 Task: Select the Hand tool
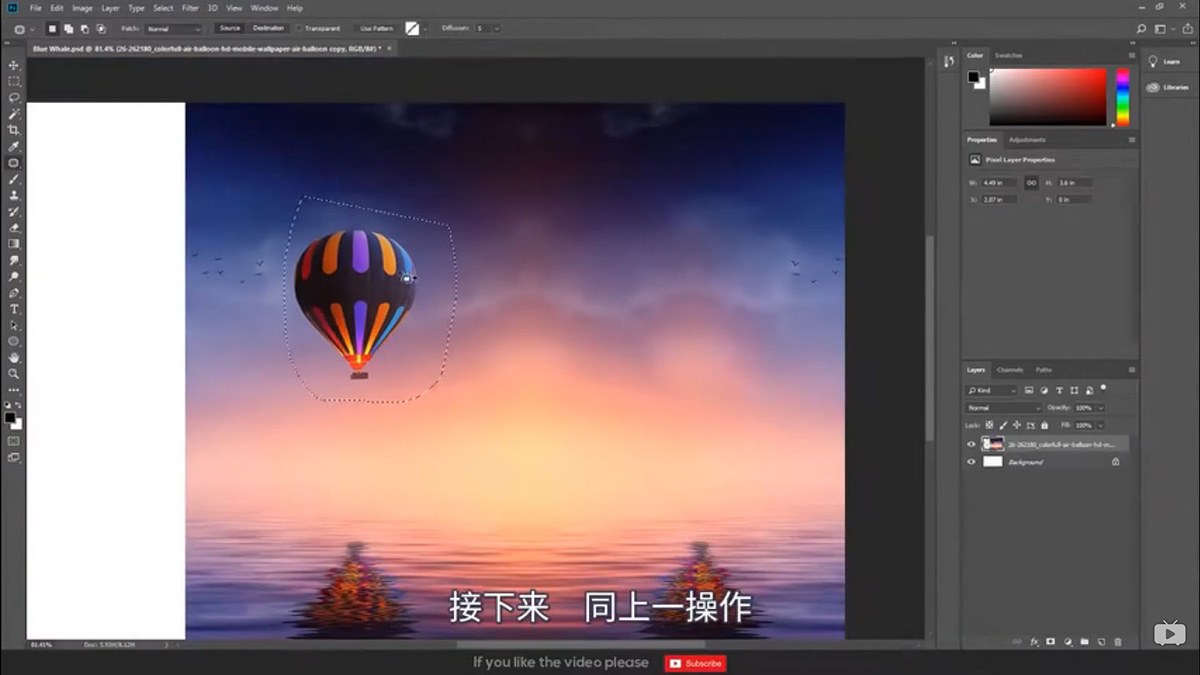click(14, 356)
